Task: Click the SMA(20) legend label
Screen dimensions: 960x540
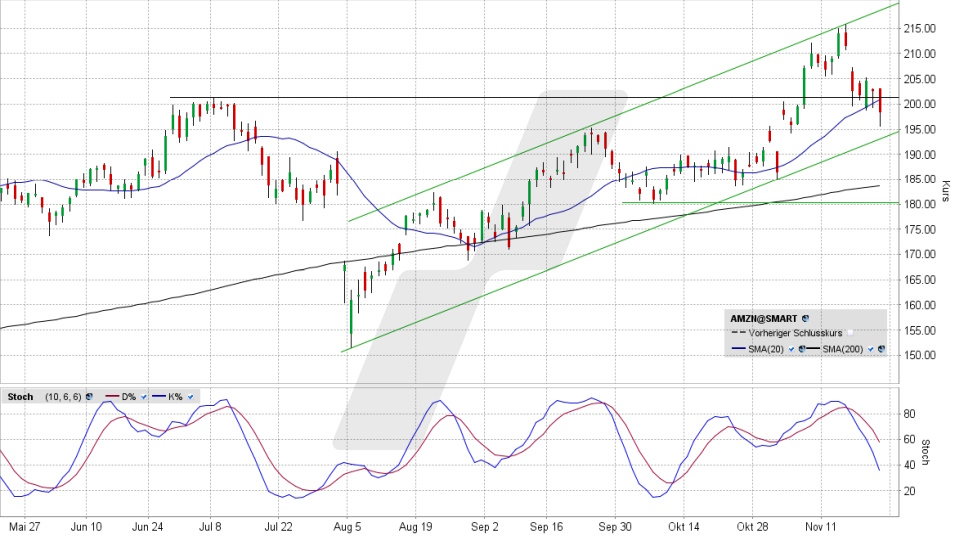Action: pos(766,349)
